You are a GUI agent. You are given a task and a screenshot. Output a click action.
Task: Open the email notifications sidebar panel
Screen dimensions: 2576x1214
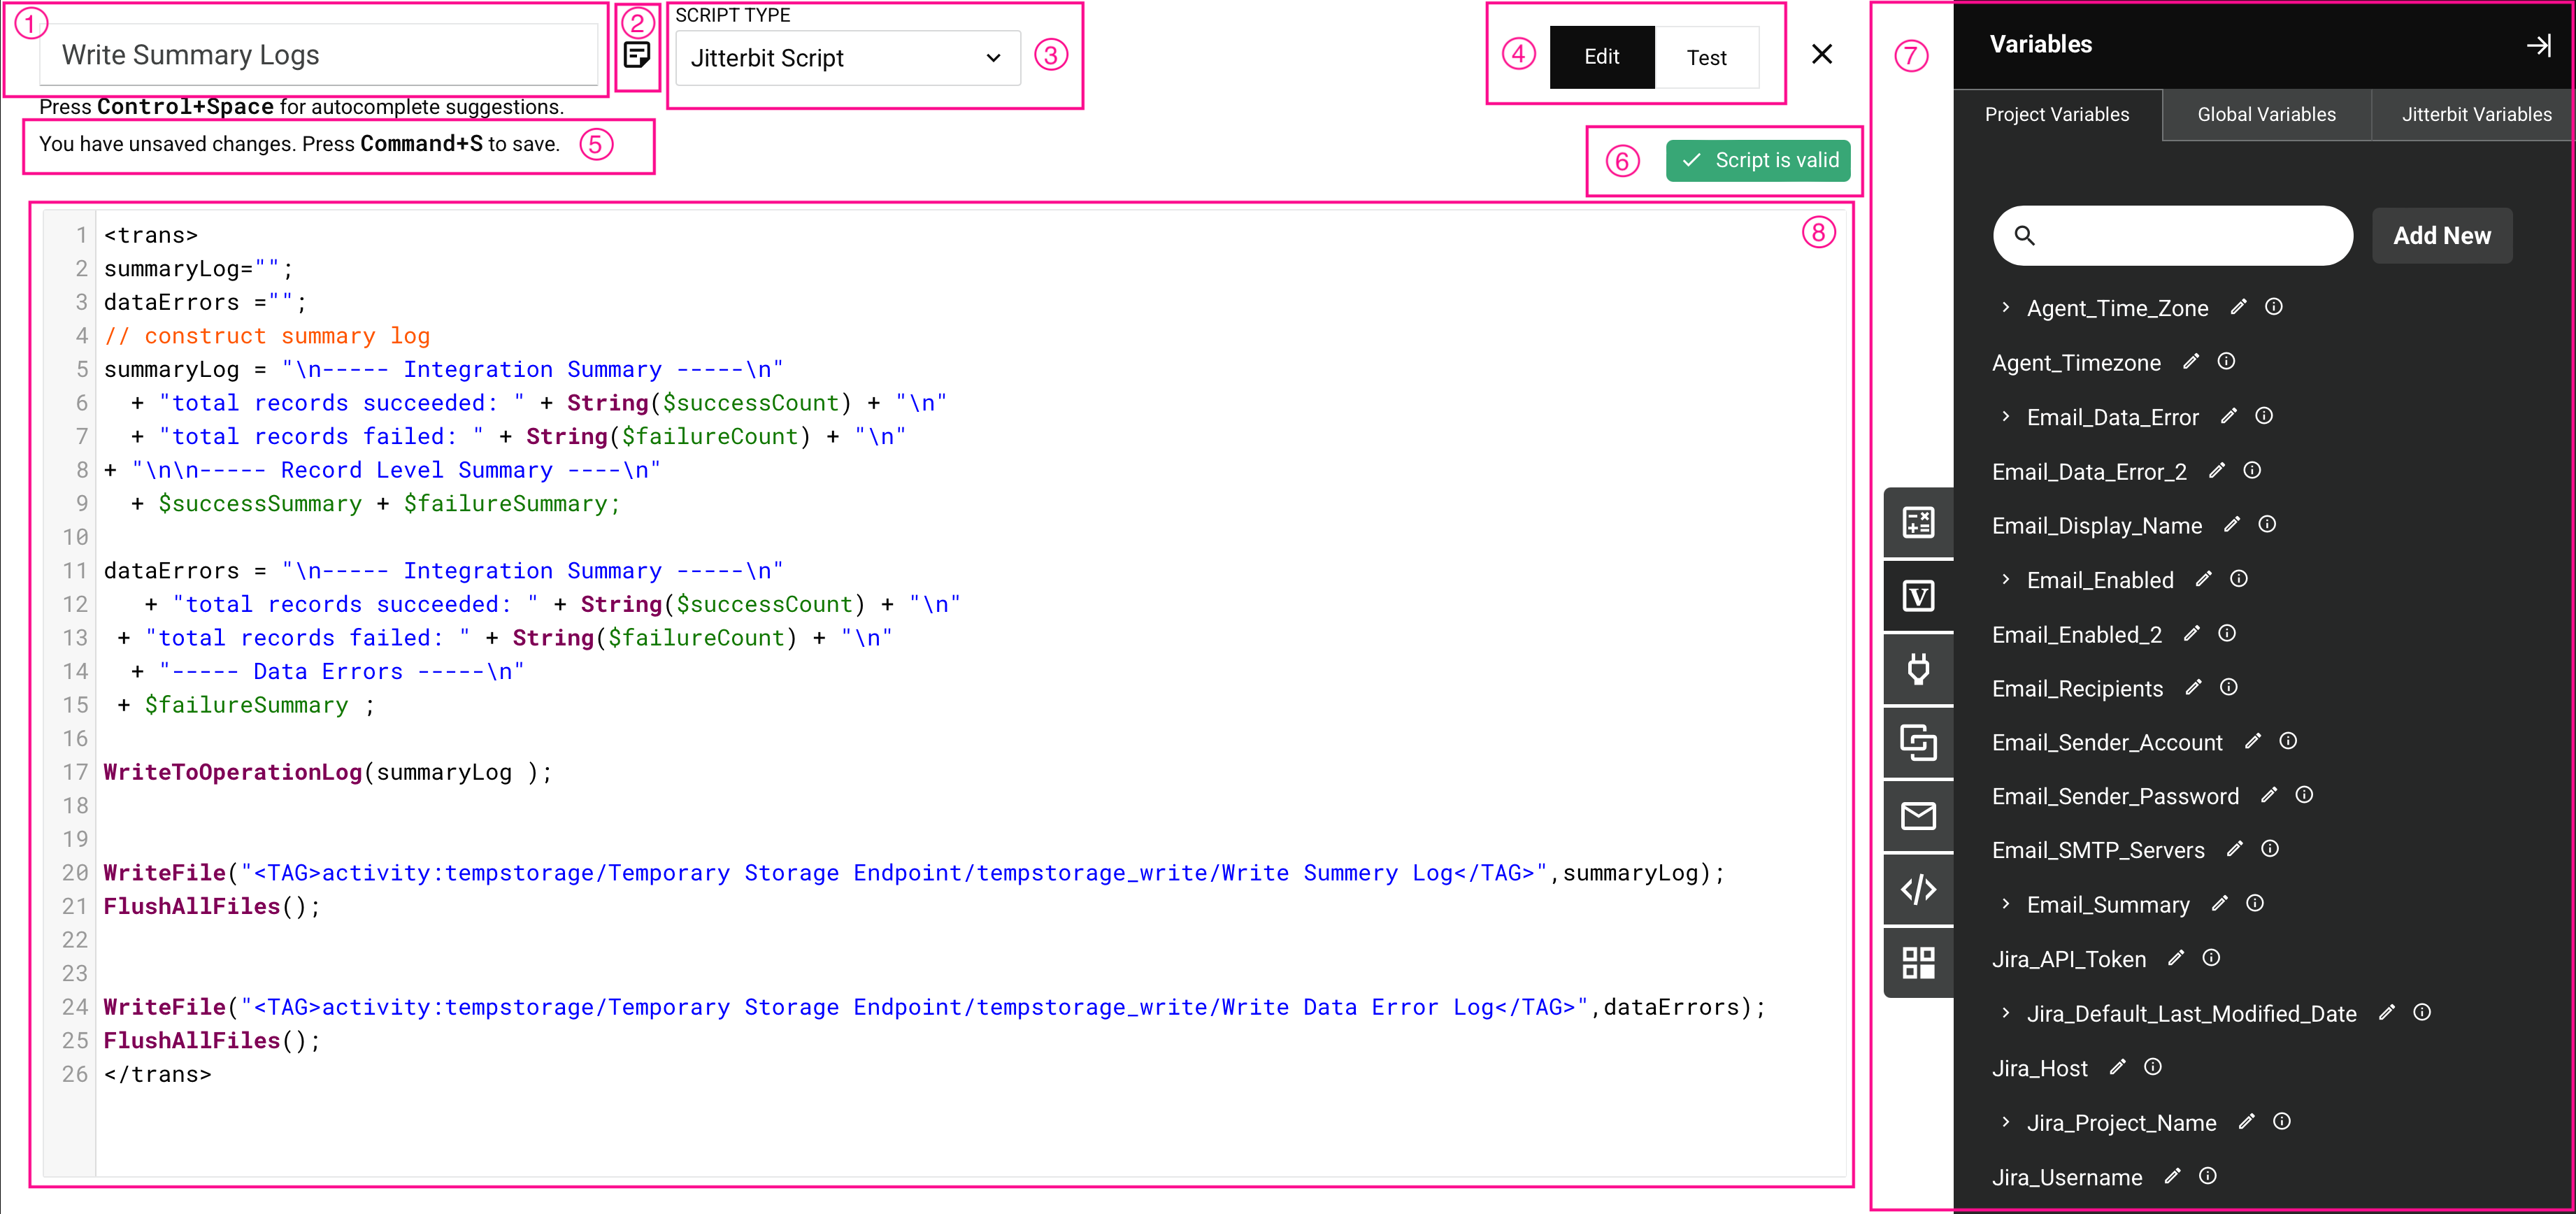(x=1919, y=815)
